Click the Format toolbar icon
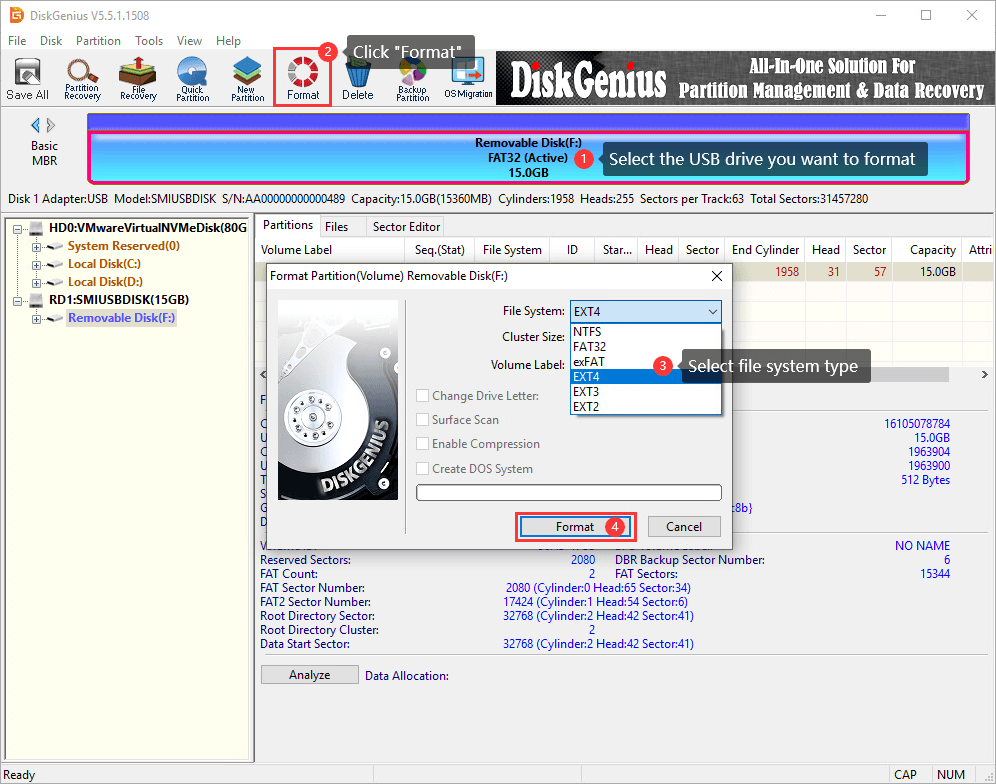Image resolution: width=996 pixels, height=784 pixels. pyautogui.click(x=303, y=79)
